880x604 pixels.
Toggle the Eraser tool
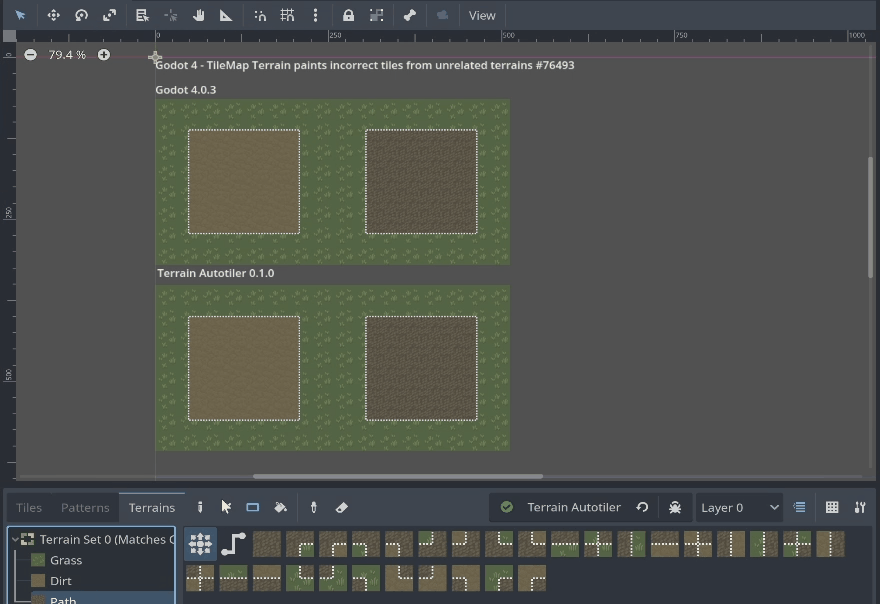tap(342, 507)
